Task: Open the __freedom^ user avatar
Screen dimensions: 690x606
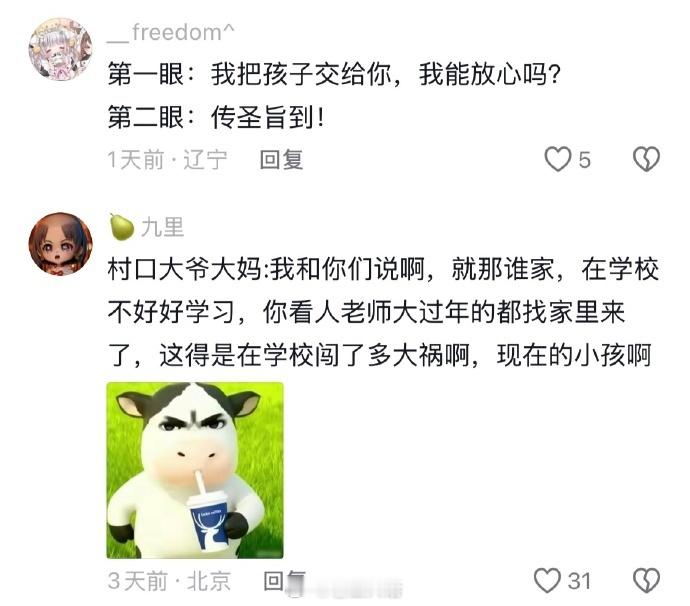Action: point(61,49)
